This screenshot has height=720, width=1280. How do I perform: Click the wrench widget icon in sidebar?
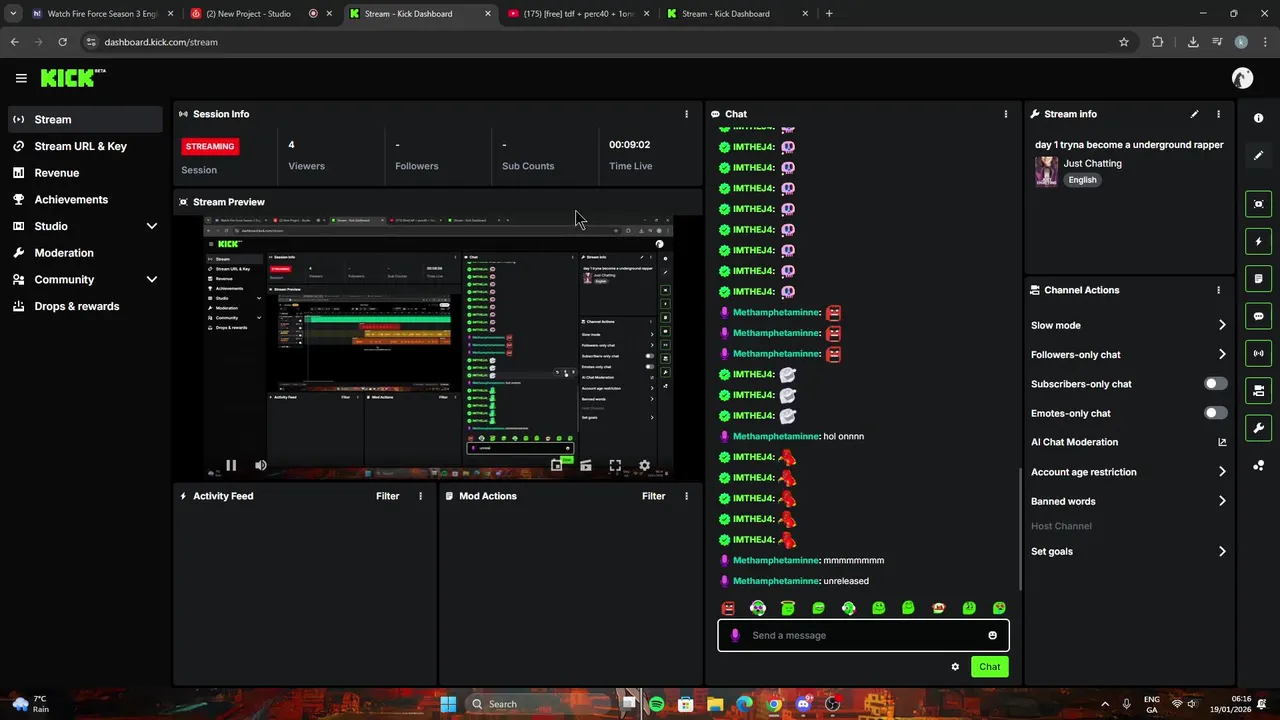pos(1258,428)
